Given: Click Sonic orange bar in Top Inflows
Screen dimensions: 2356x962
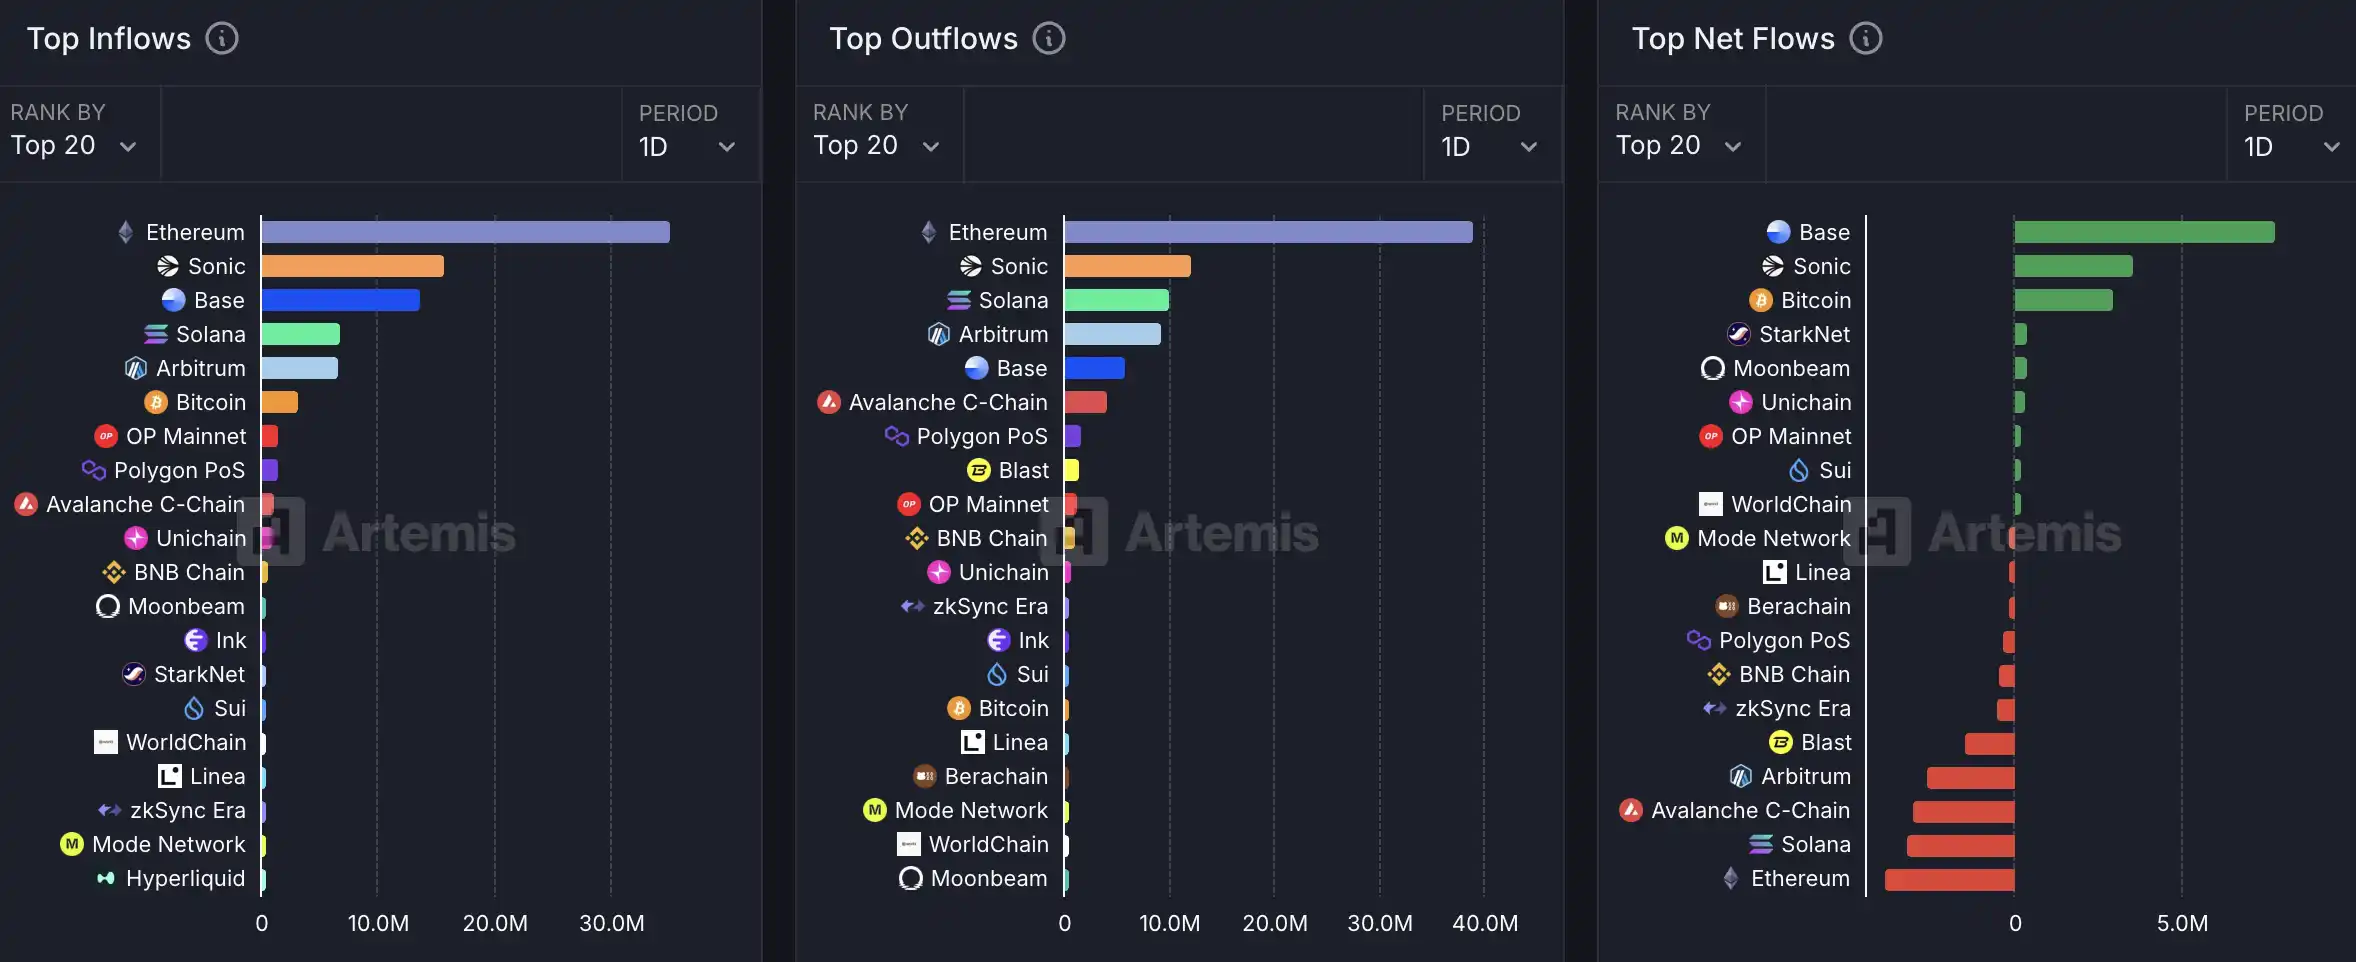Looking at the screenshot, I should click(x=353, y=266).
